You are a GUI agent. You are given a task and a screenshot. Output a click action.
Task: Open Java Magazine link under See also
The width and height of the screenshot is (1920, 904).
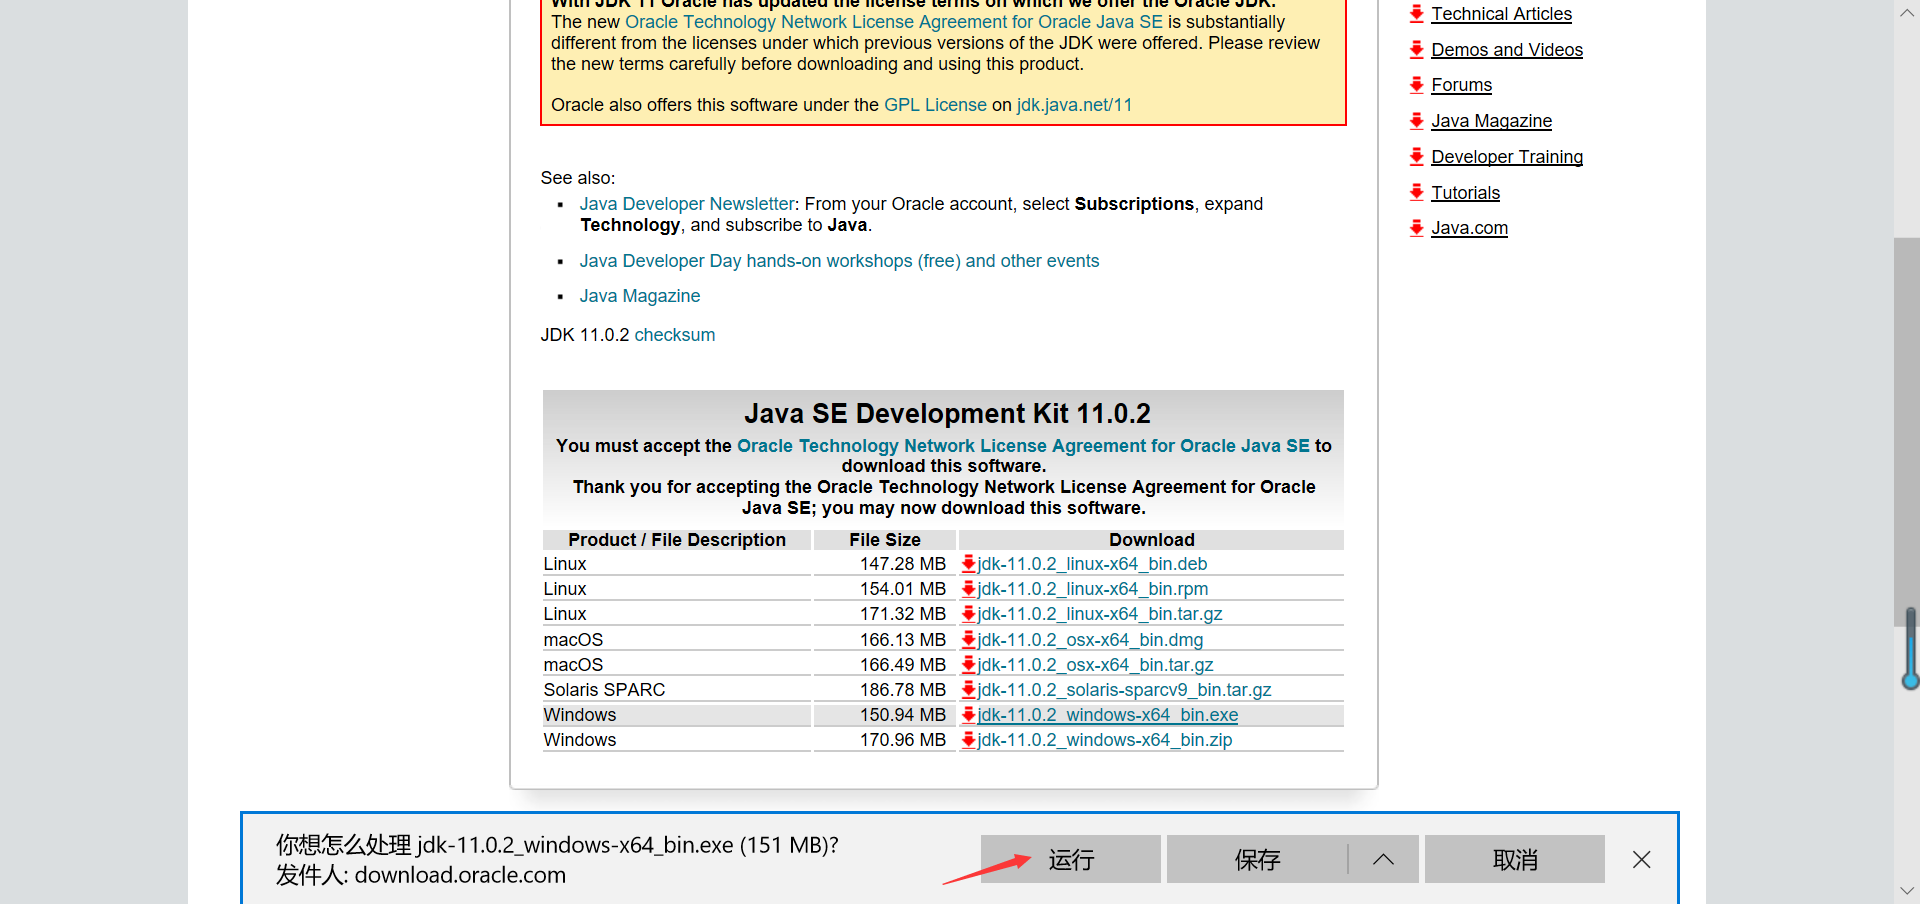(640, 296)
